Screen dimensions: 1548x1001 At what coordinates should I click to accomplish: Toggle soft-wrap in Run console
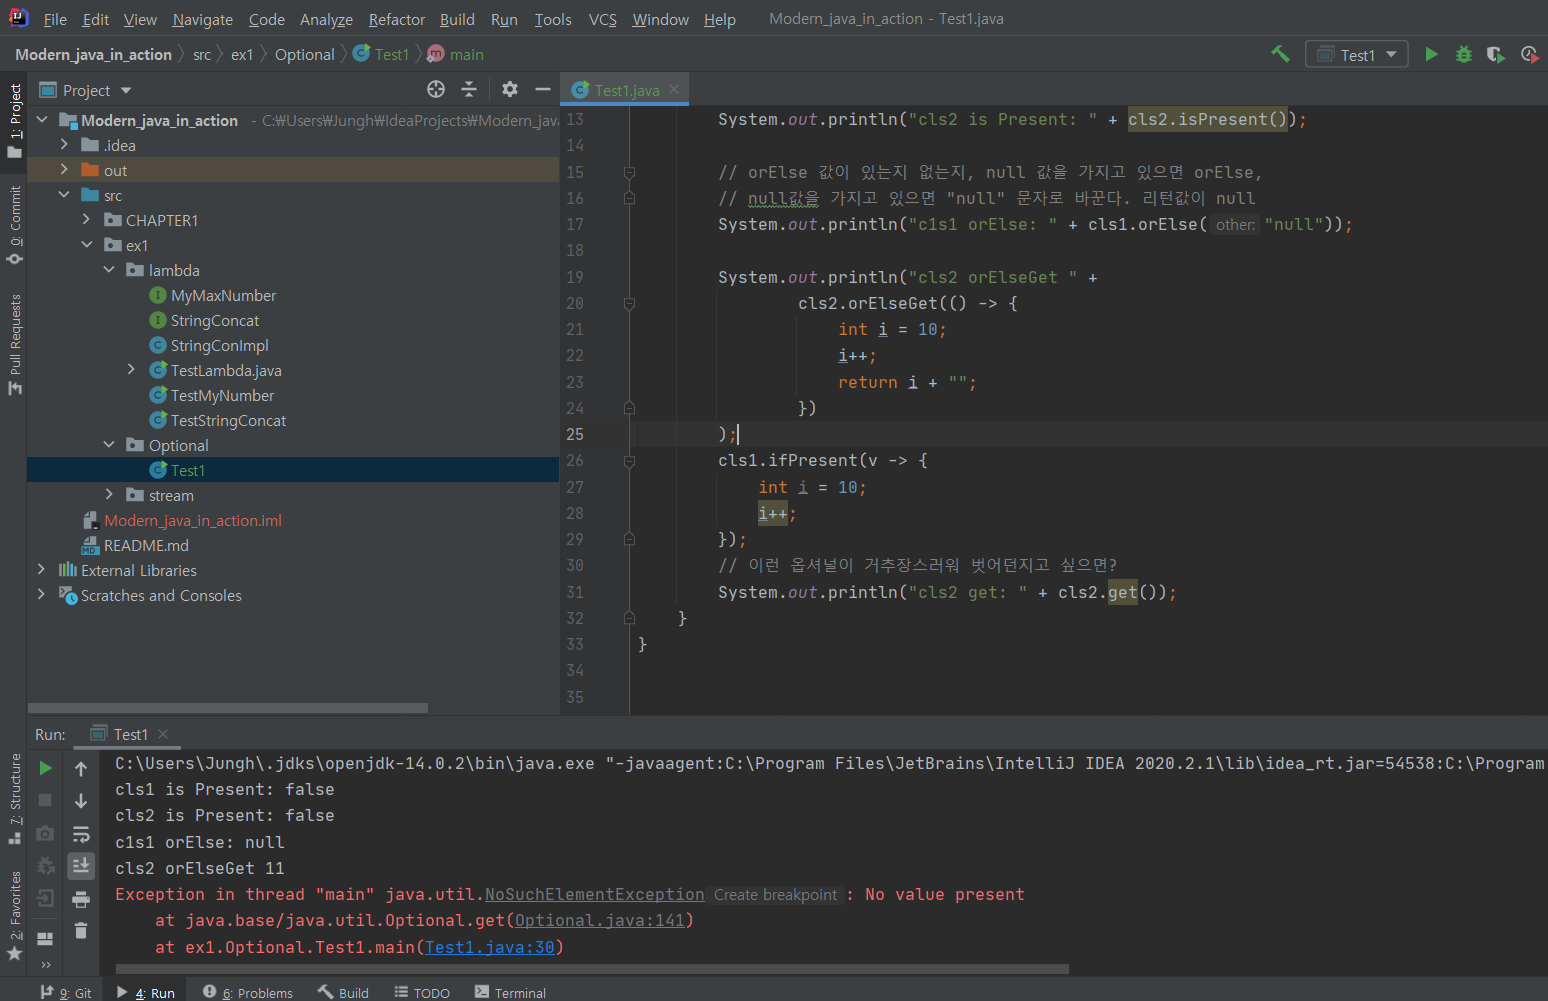click(81, 834)
